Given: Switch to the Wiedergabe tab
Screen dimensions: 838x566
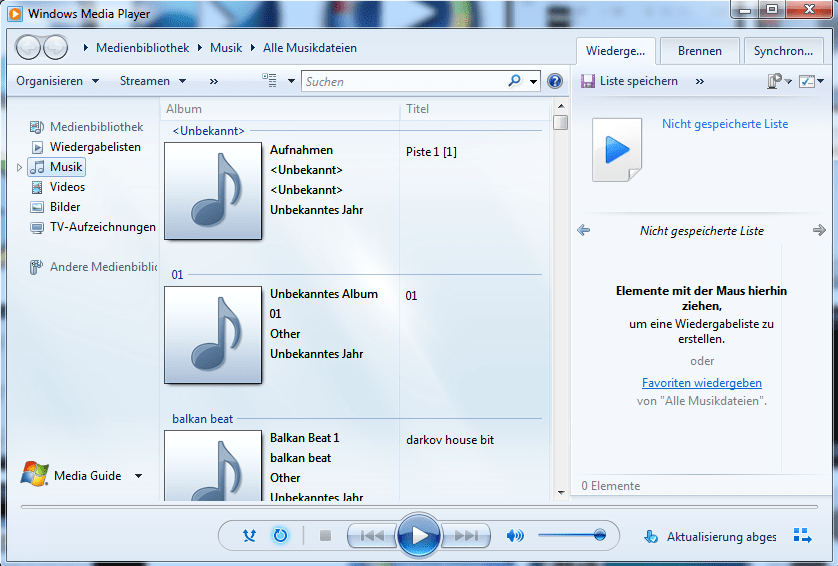Looking at the screenshot, I should point(616,51).
